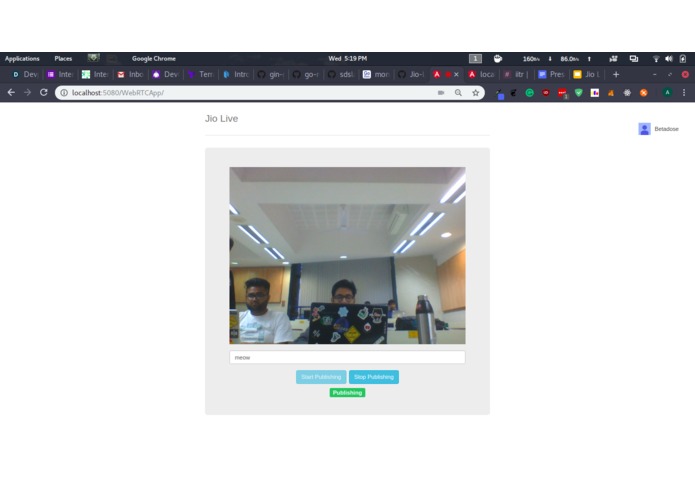Viewport: 695px width, 494px height.
Task: Open the volume indicator in top bar
Action: click(669, 58)
